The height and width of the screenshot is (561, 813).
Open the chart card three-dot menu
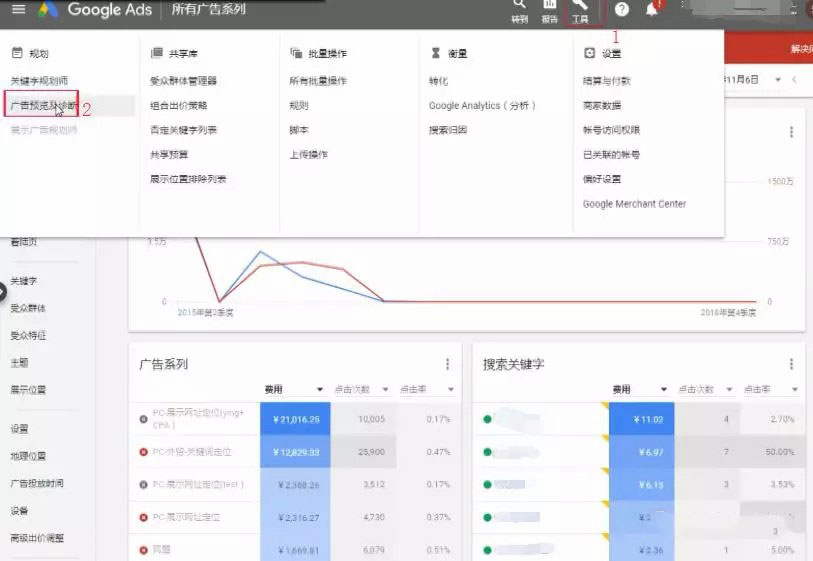point(791,132)
